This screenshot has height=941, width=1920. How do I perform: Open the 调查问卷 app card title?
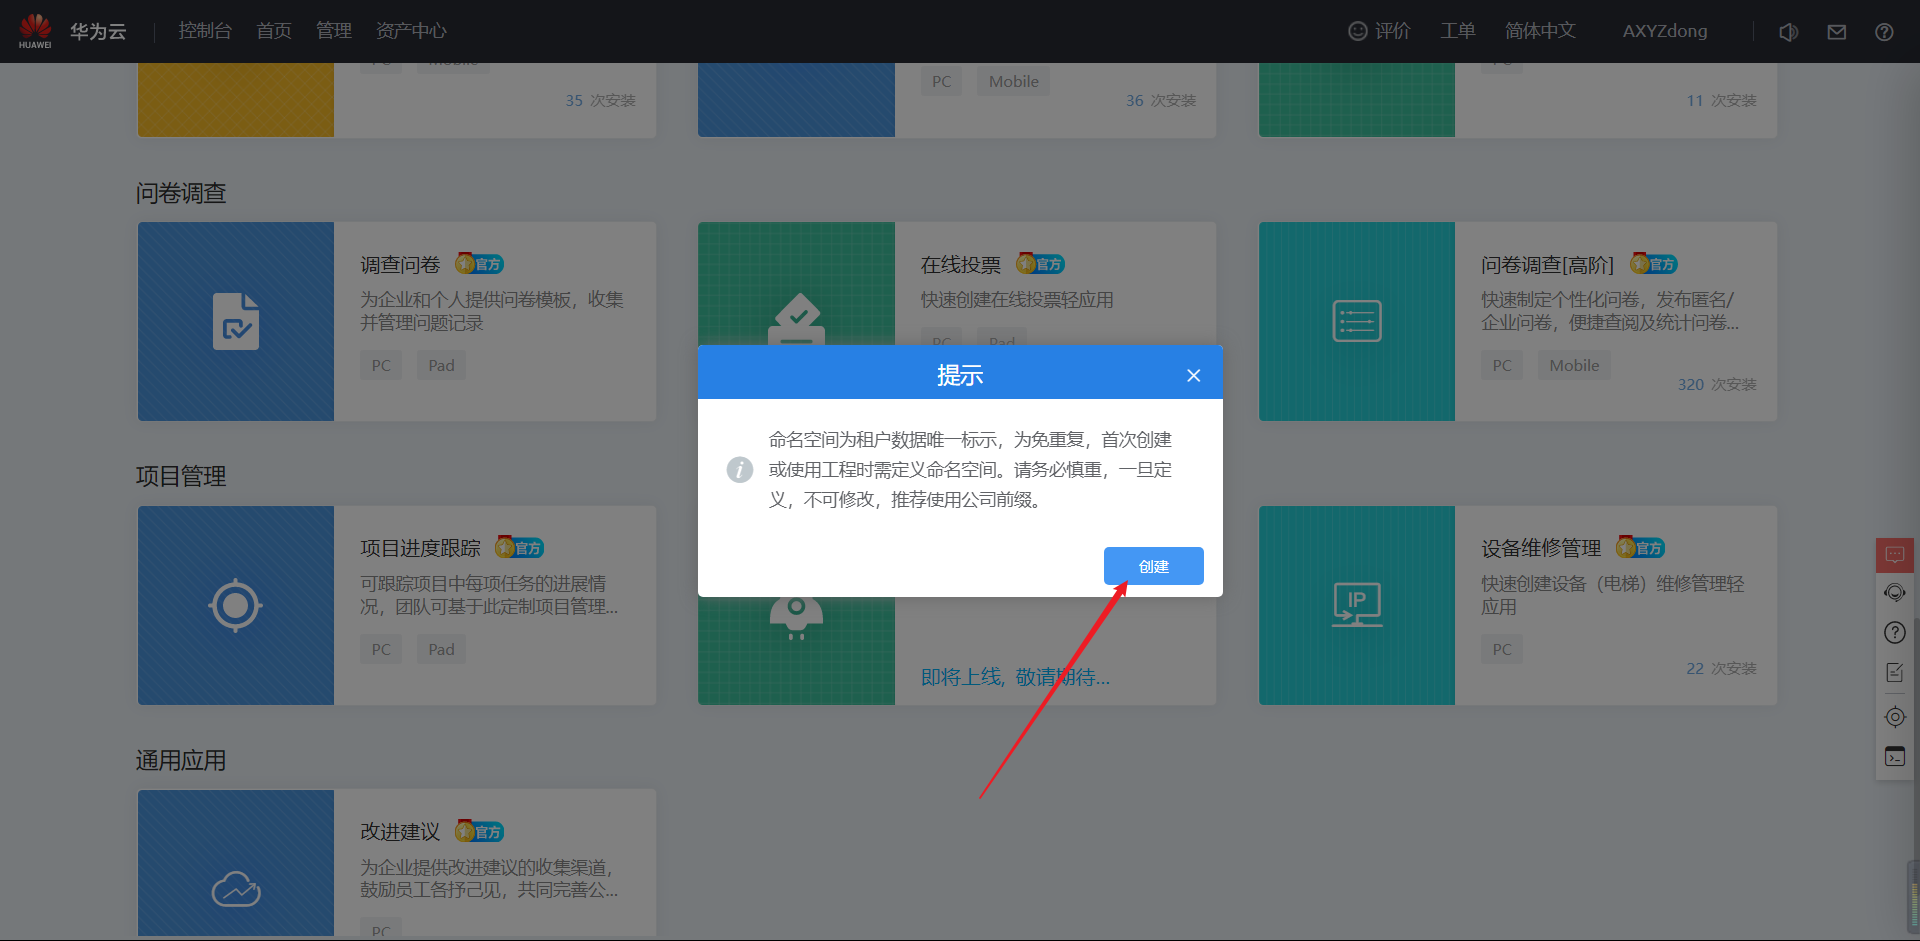coord(400,265)
